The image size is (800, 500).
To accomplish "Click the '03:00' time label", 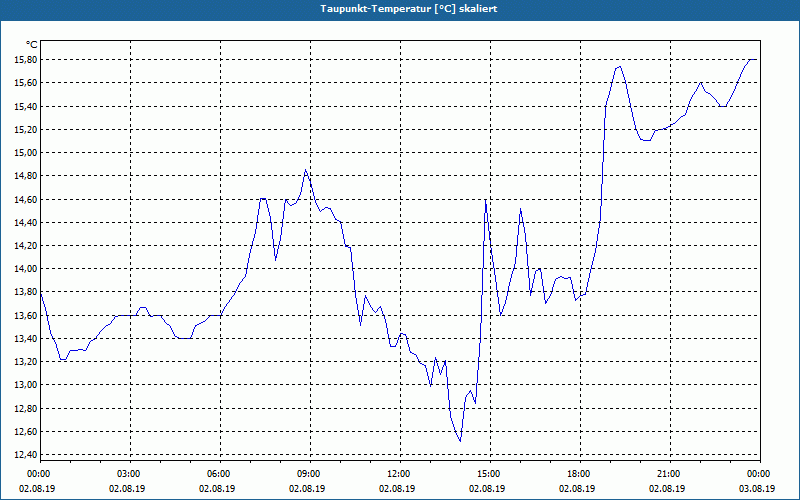I will point(131,474).
